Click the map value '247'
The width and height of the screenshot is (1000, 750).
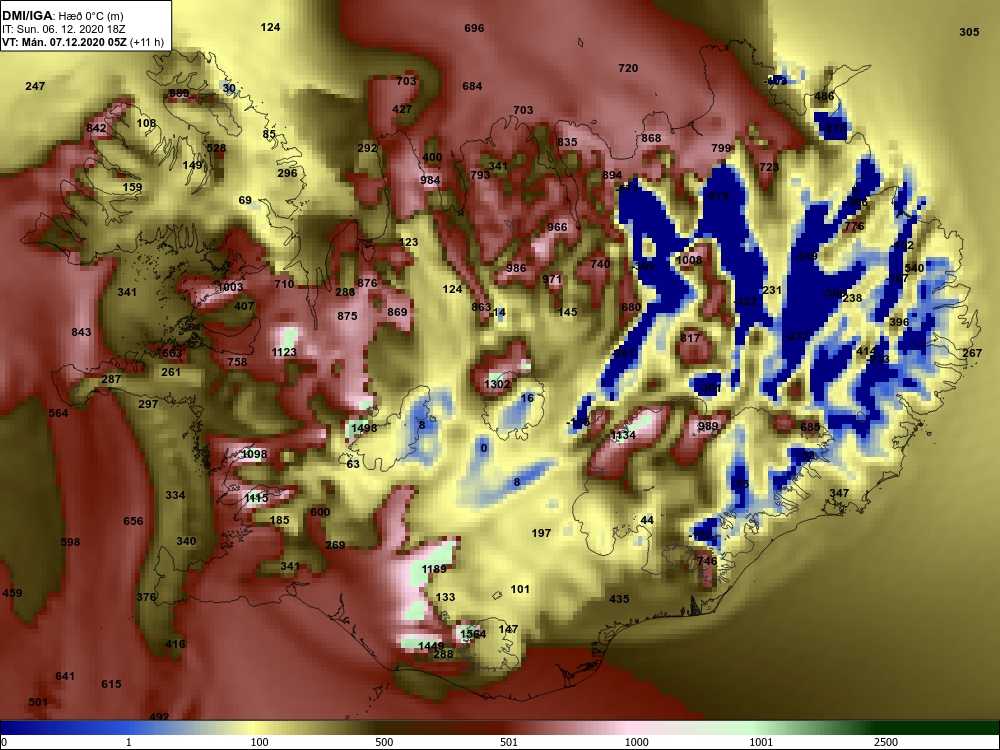(35, 86)
